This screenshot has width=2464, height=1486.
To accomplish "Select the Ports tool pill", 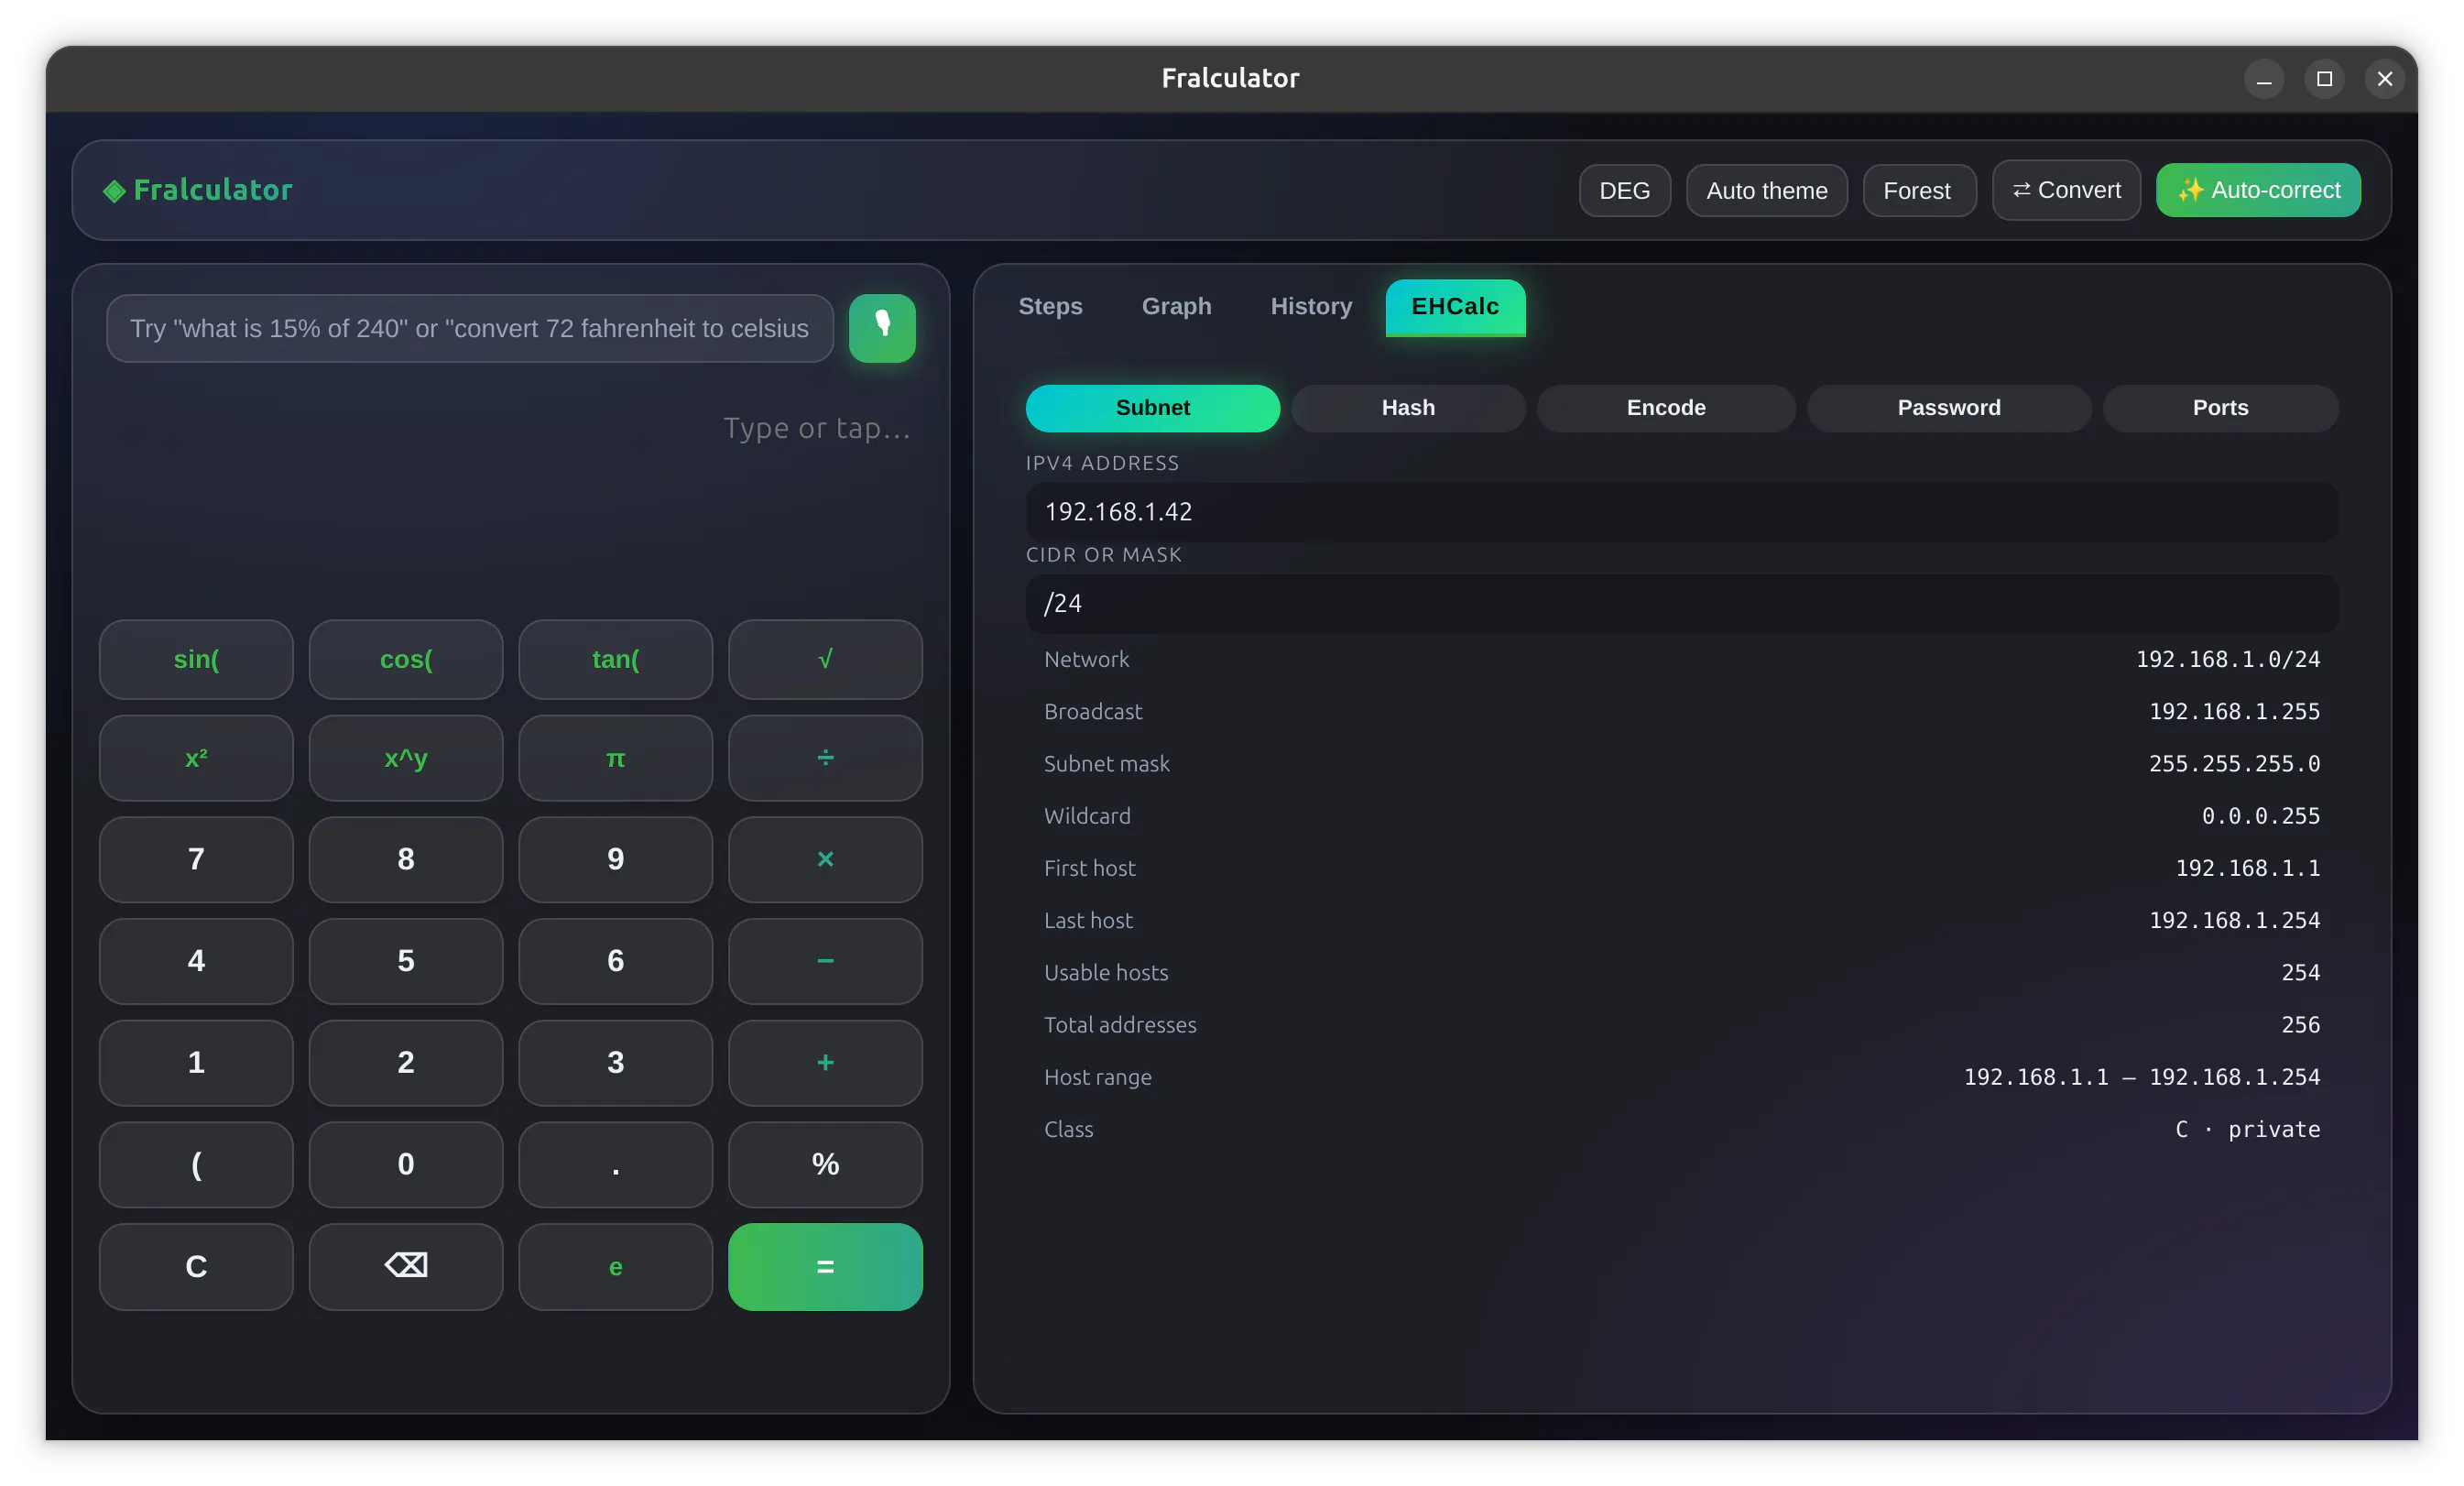I will click(x=2220, y=408).
